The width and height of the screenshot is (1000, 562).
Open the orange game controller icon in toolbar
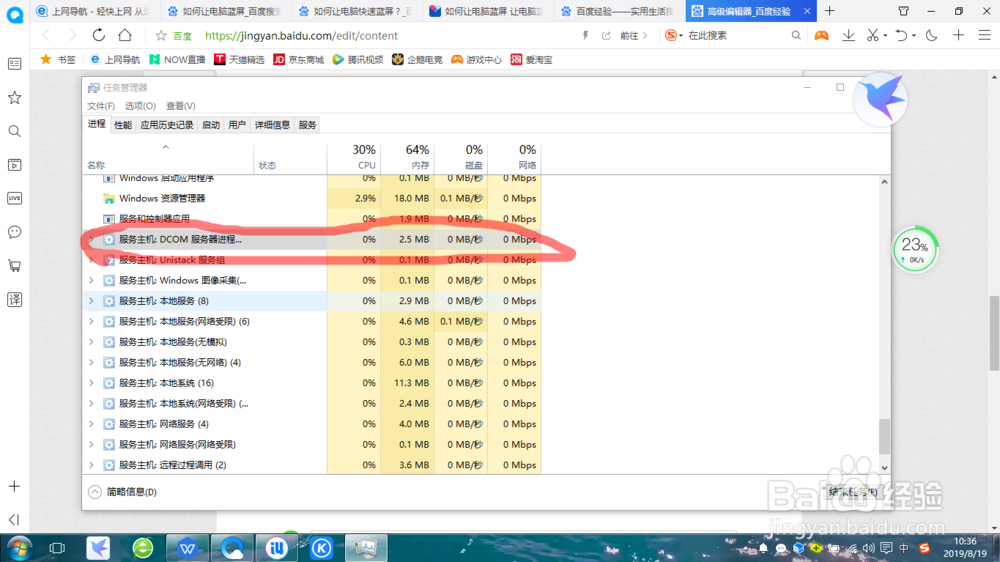(821, 36)
